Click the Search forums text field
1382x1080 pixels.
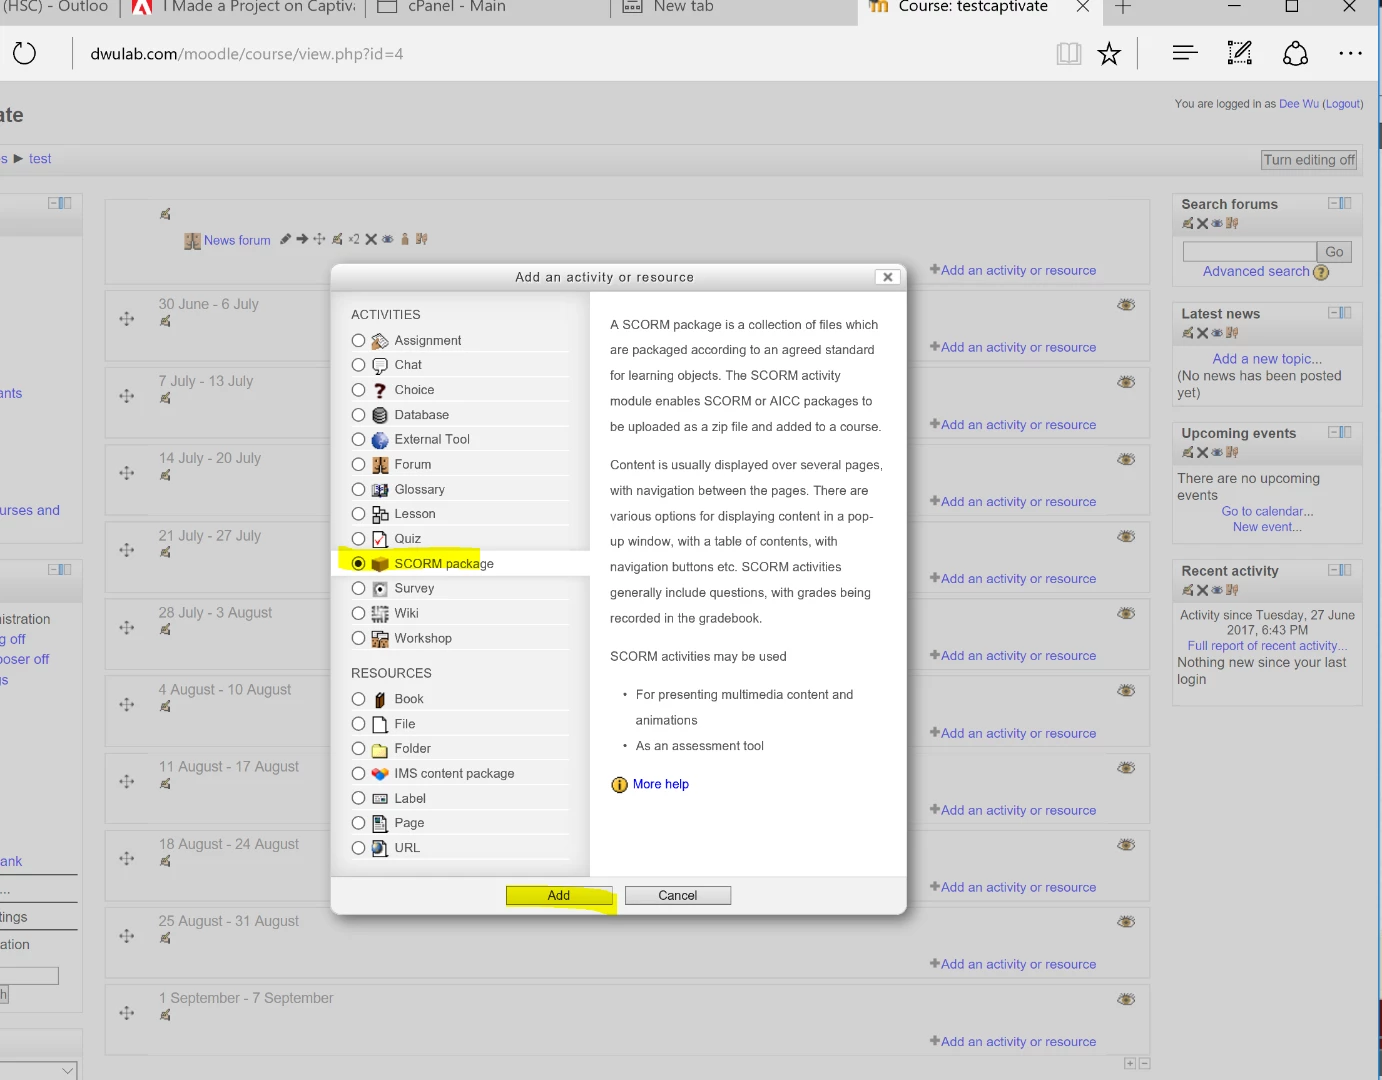point(1249,252)
